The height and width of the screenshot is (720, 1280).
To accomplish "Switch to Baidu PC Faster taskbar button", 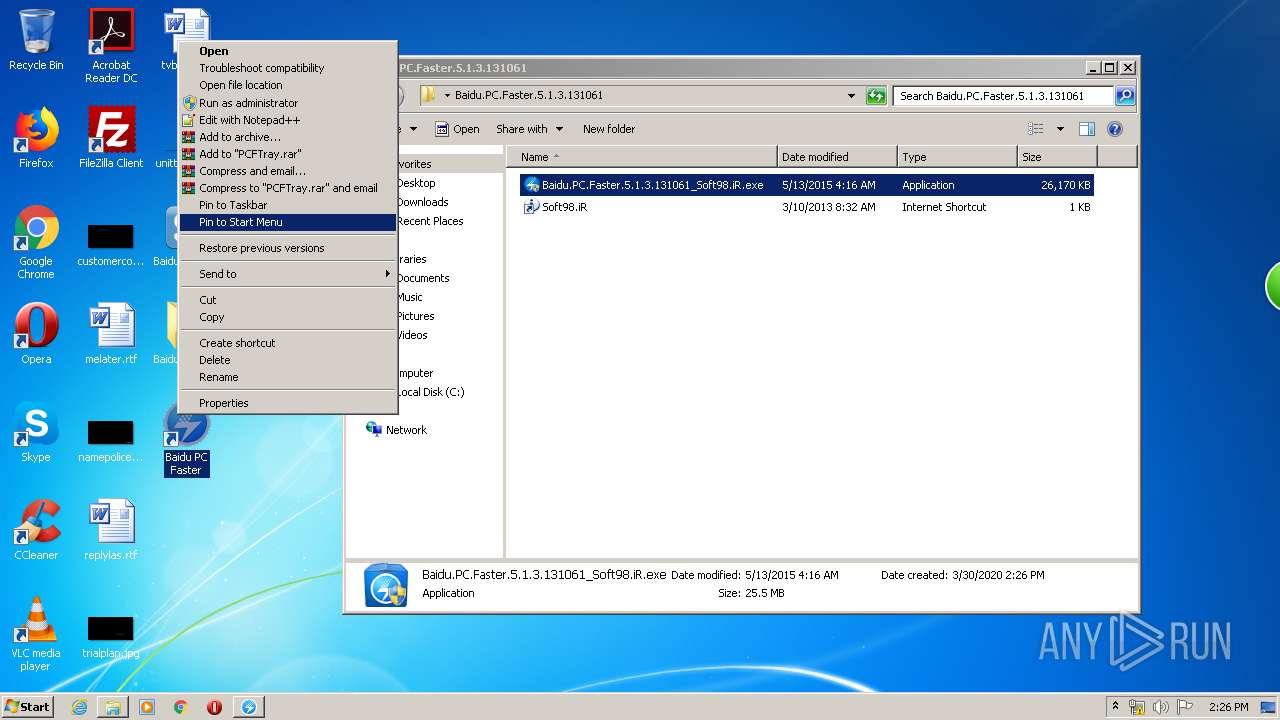I will 249,707.
